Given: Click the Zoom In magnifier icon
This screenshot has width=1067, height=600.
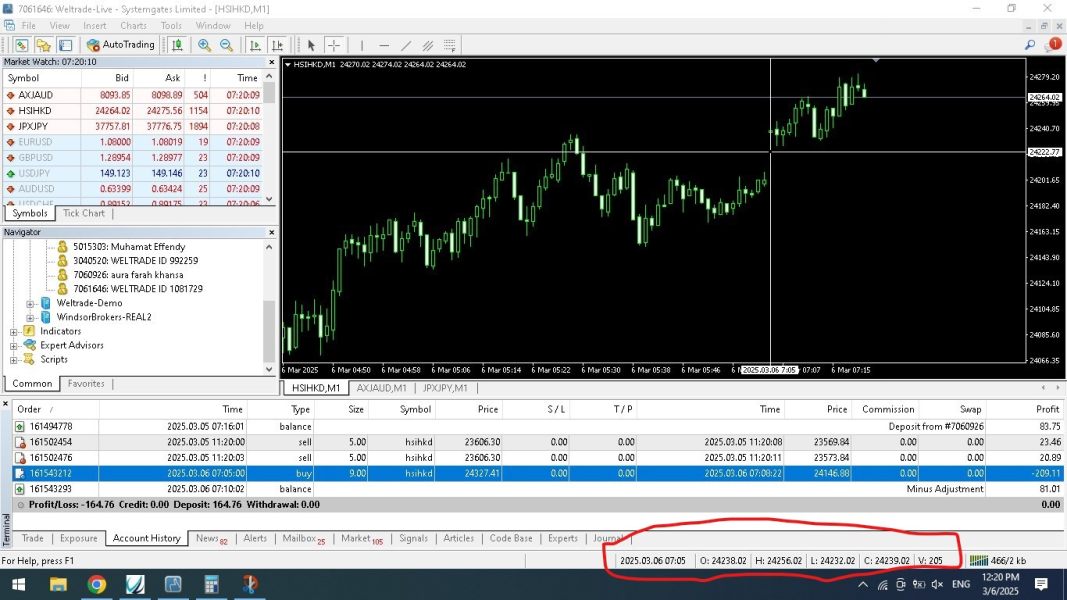Looking at the screenshot, I should point(205,45).
